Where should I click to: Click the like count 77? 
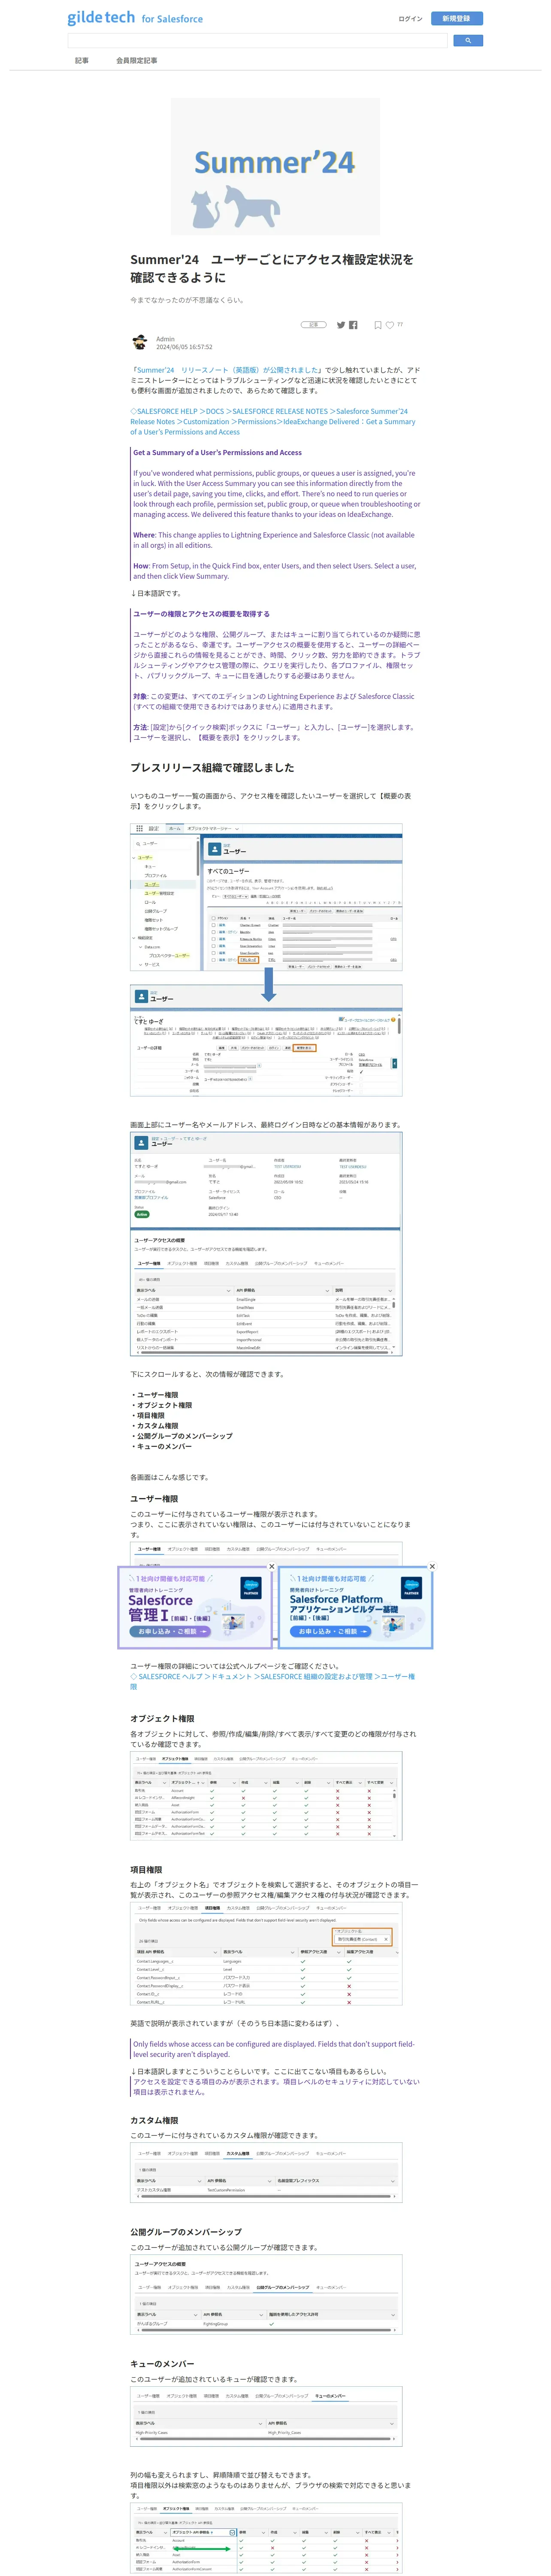point(400,325)
